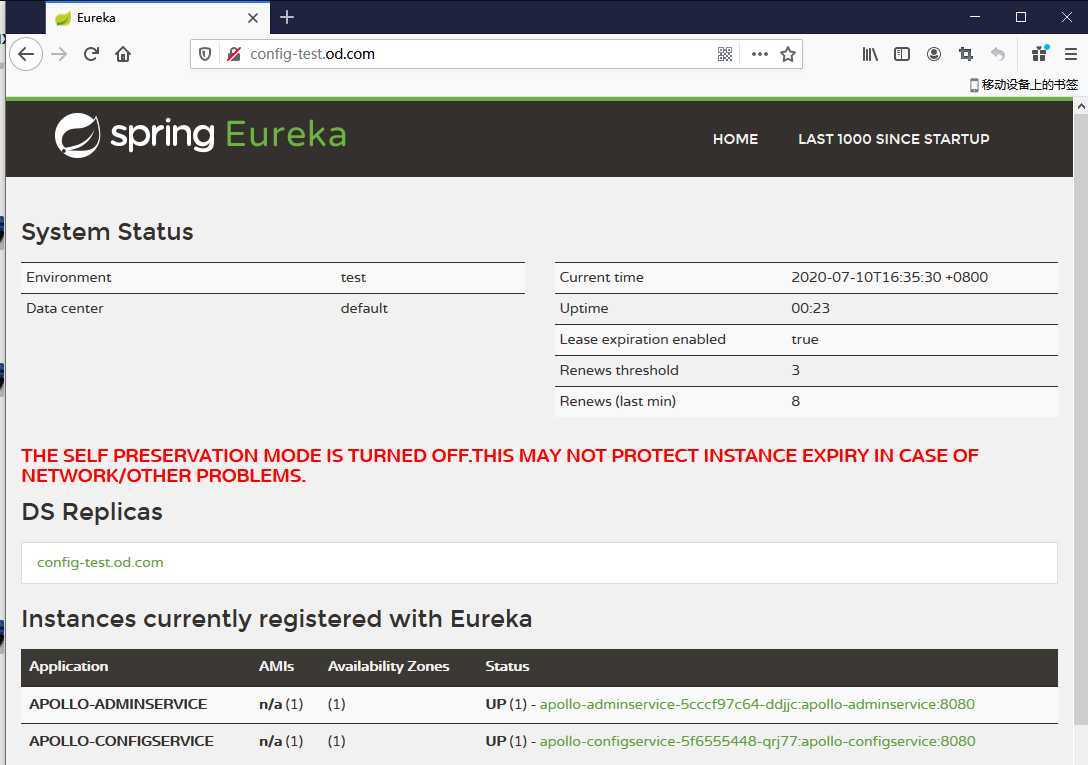
Task: Click the Data center value default
Action: [364, 308]
